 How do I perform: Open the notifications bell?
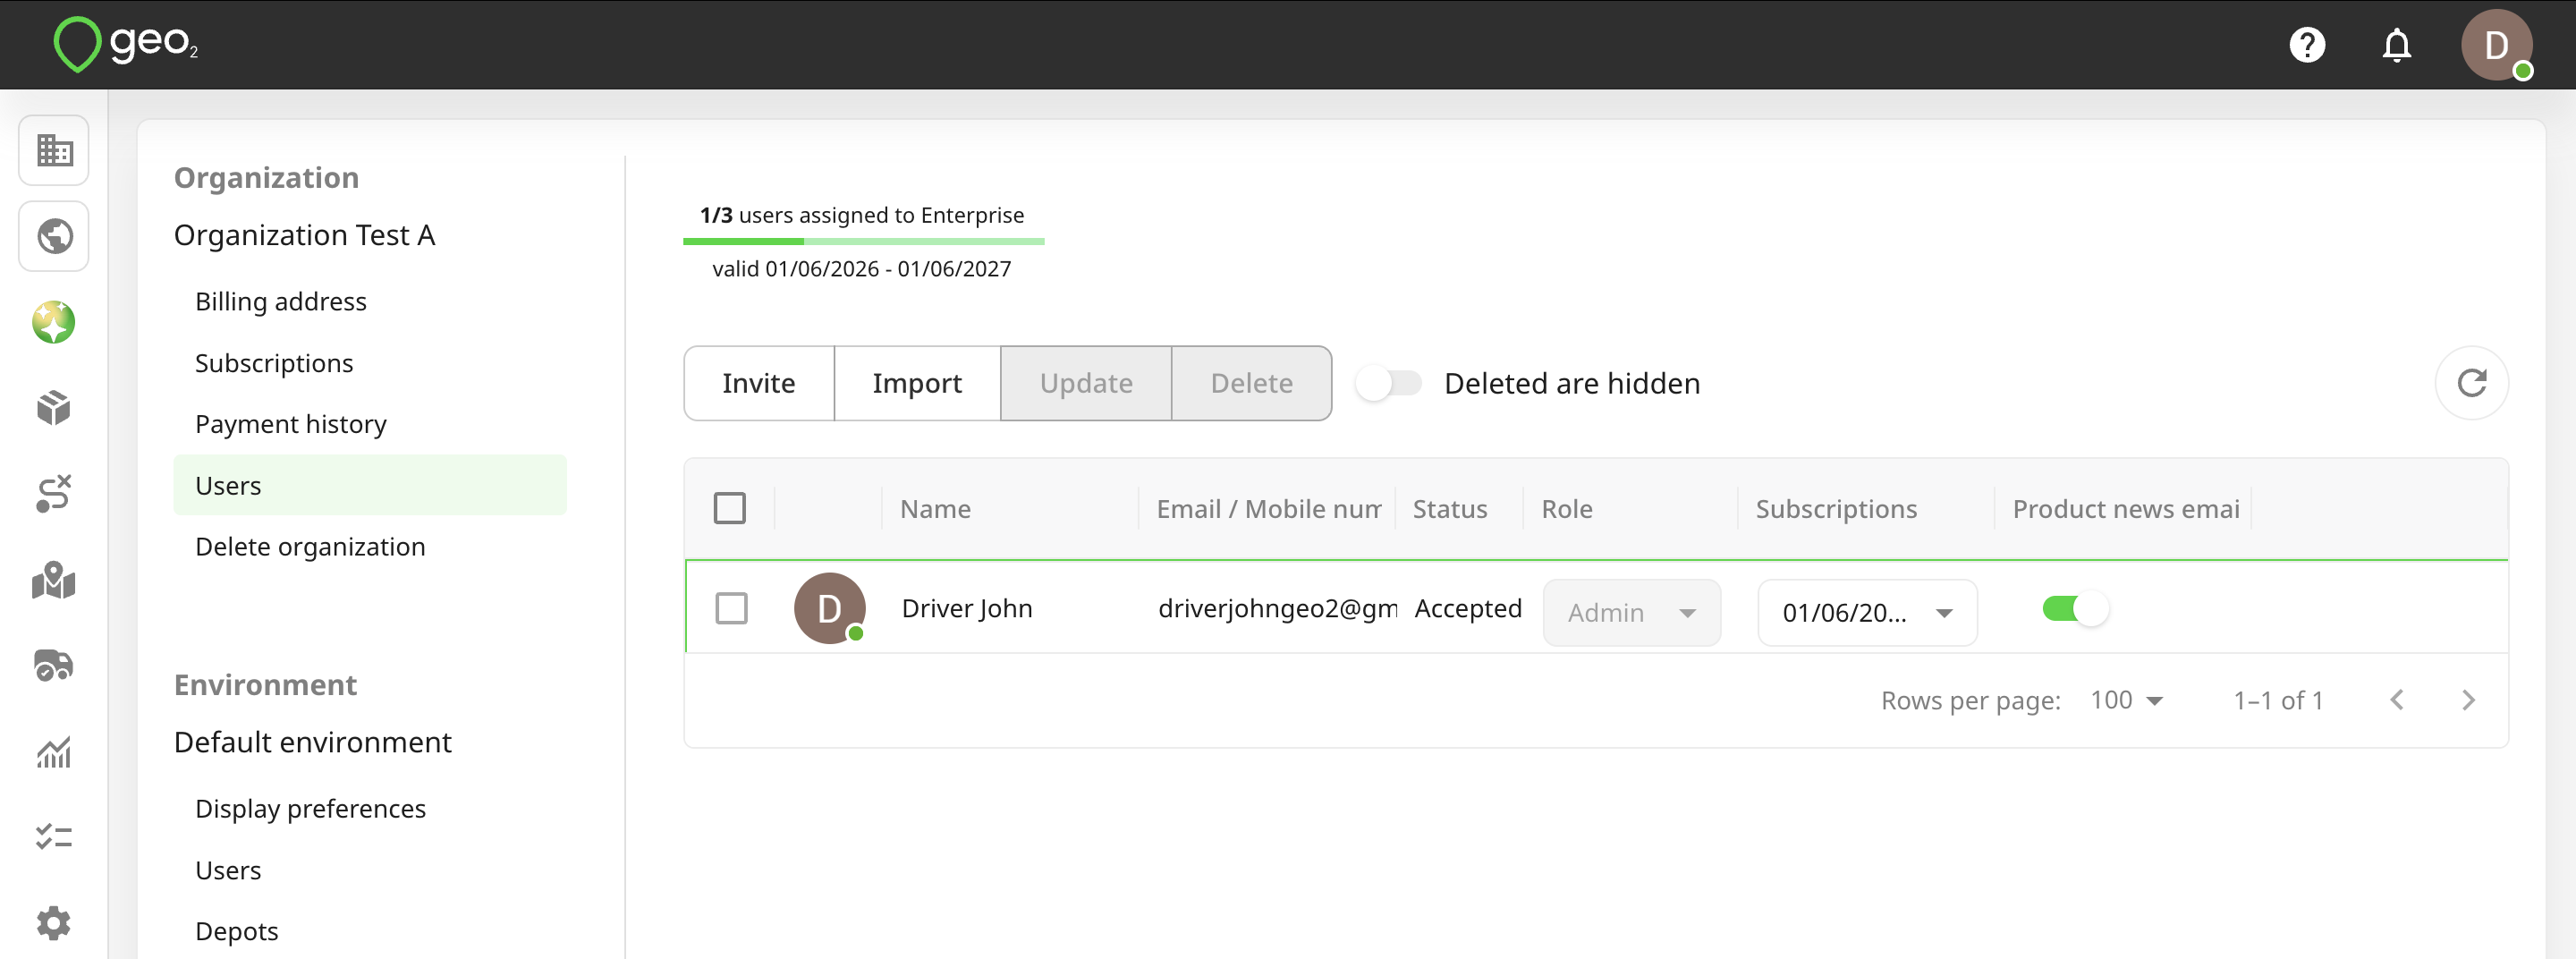click(x=2396, y=45)
